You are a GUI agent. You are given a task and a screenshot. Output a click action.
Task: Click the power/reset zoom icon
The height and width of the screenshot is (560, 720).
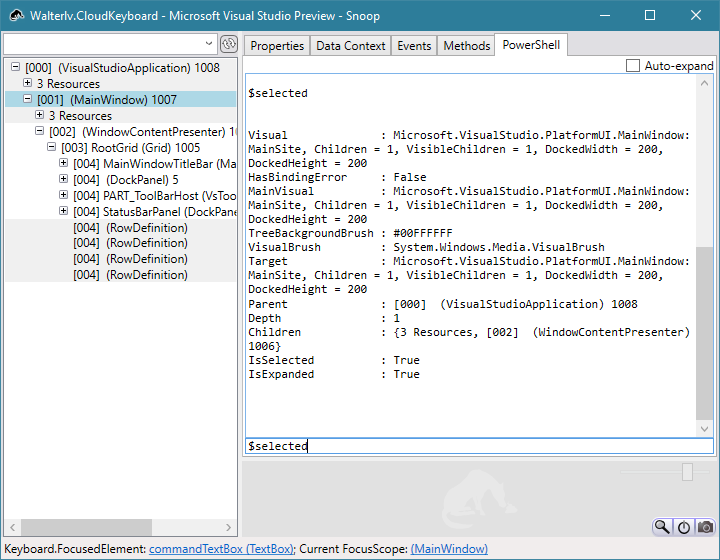(684, 527)
